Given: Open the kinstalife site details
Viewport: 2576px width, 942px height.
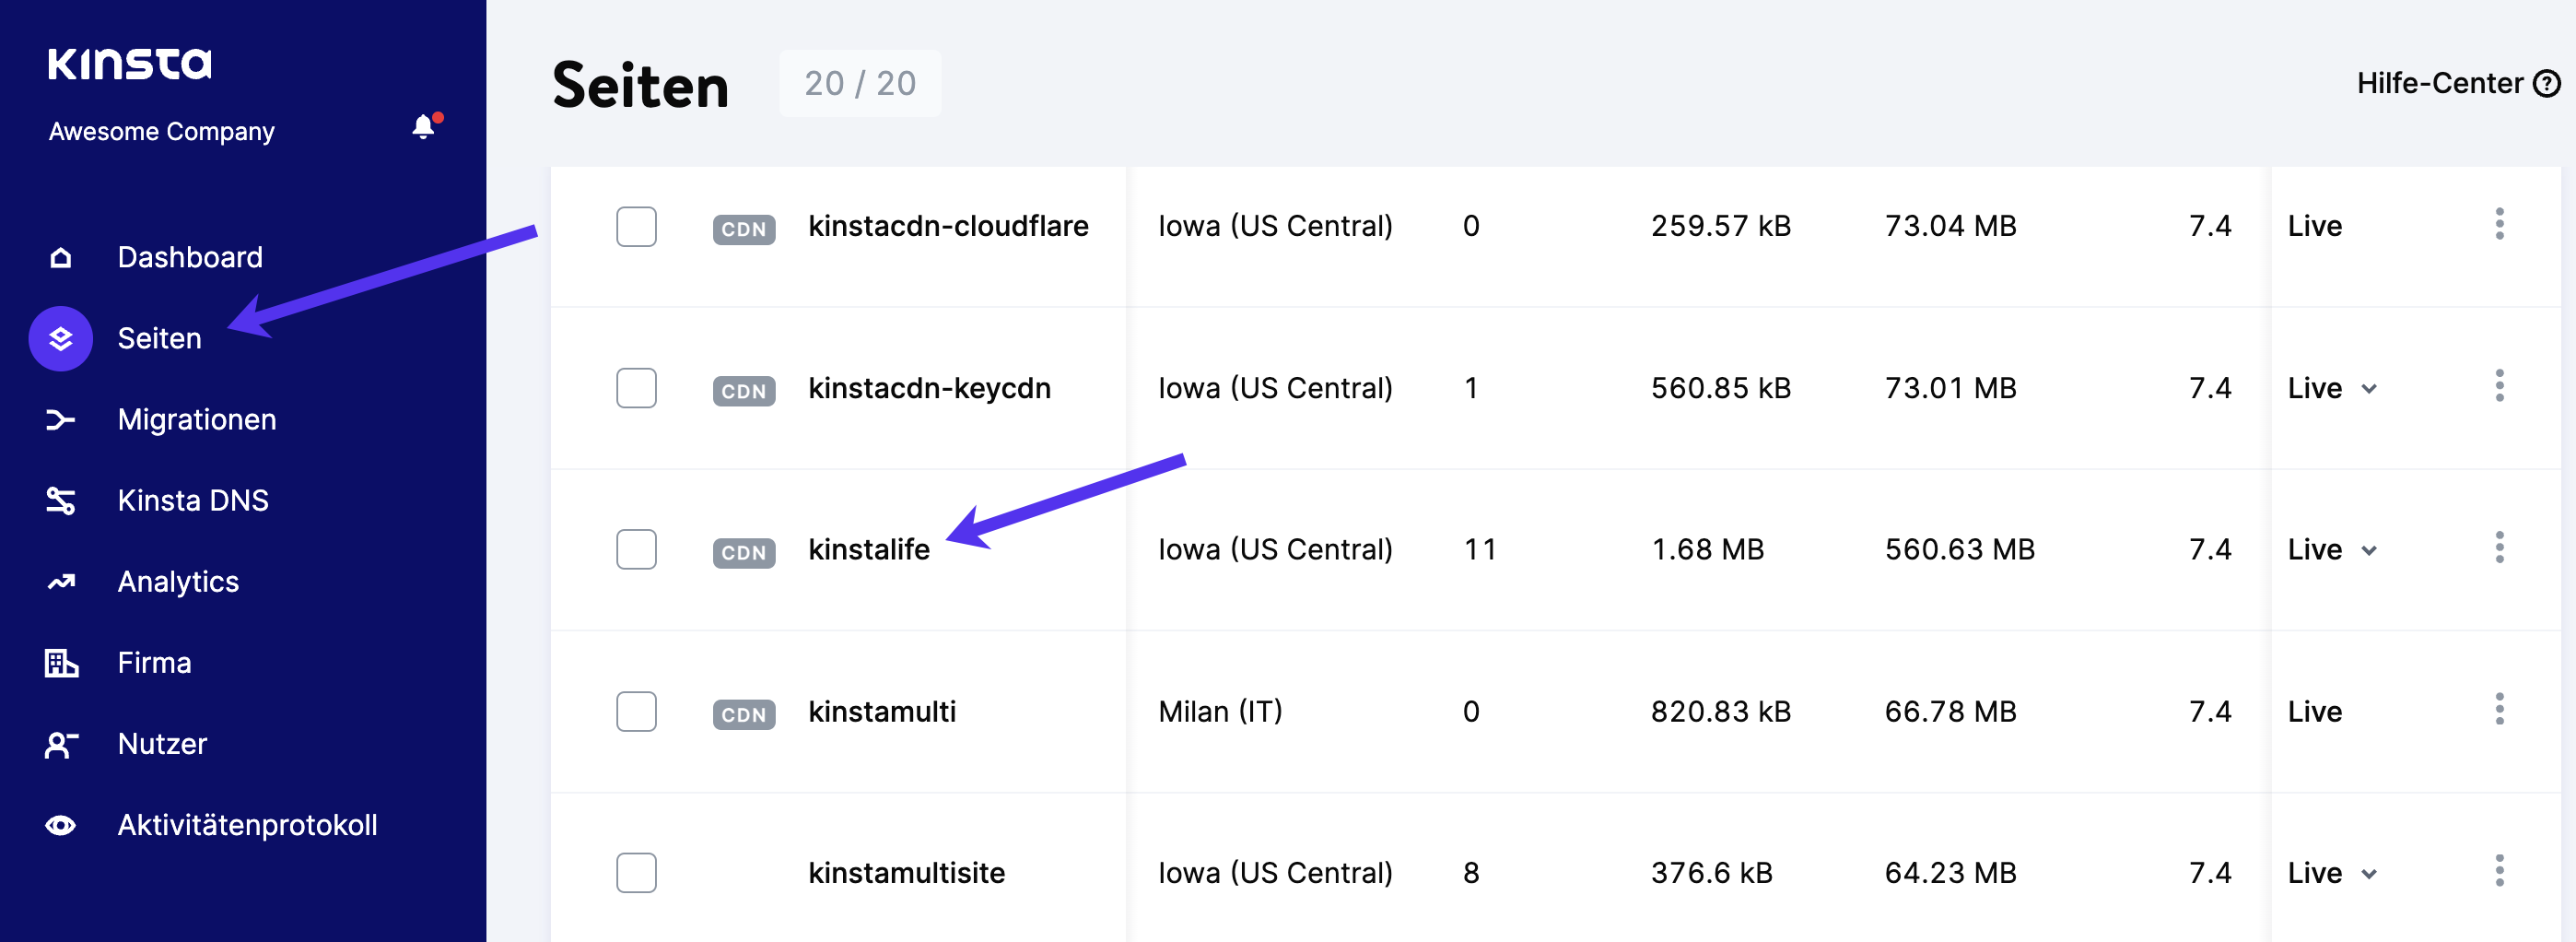Looking at the screenshot, I should [x=869, y=549].
